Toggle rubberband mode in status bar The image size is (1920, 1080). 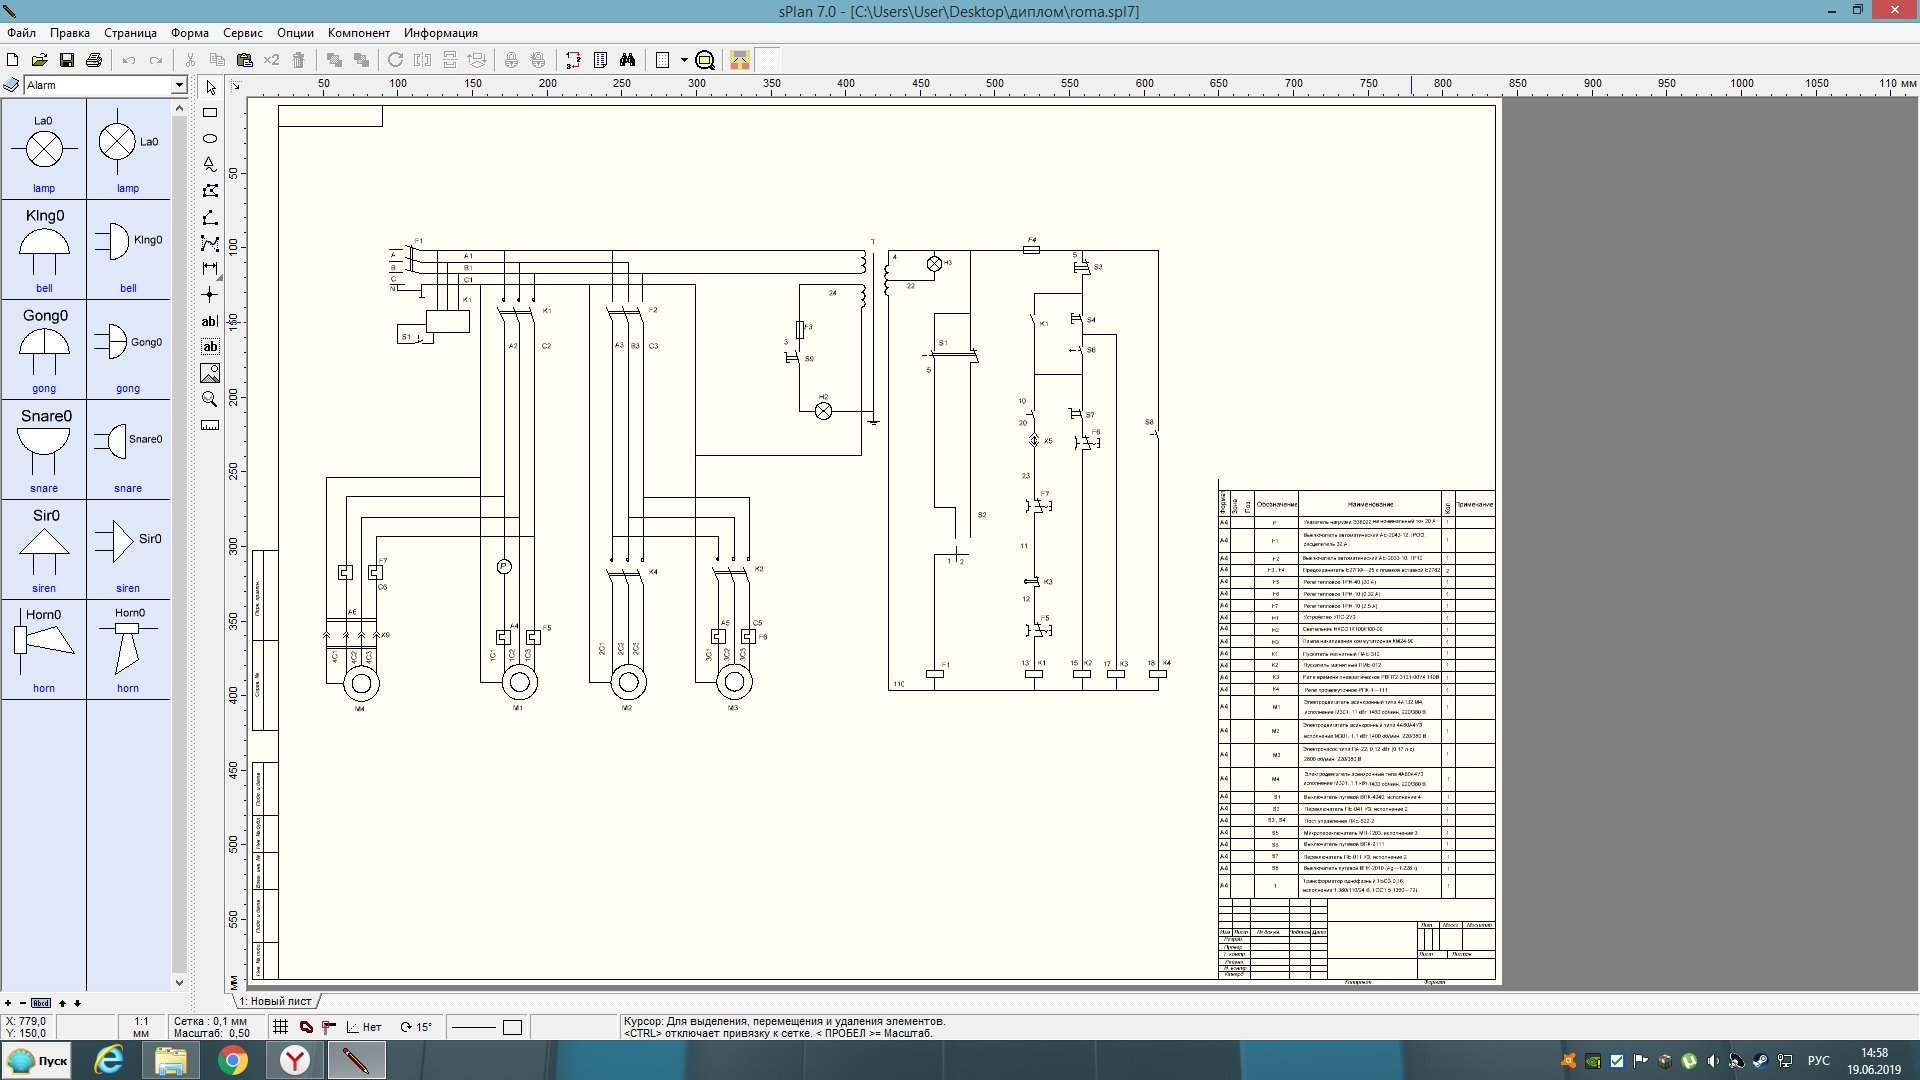pyautogui.click(x=306, y=1027)
